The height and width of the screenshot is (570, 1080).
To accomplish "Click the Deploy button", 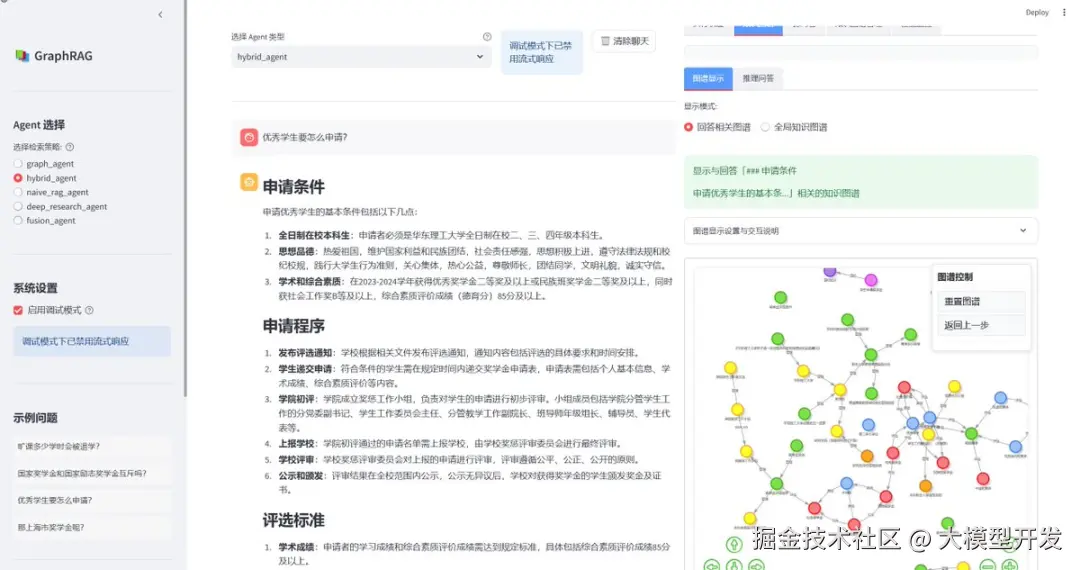I will point(1037,12).
